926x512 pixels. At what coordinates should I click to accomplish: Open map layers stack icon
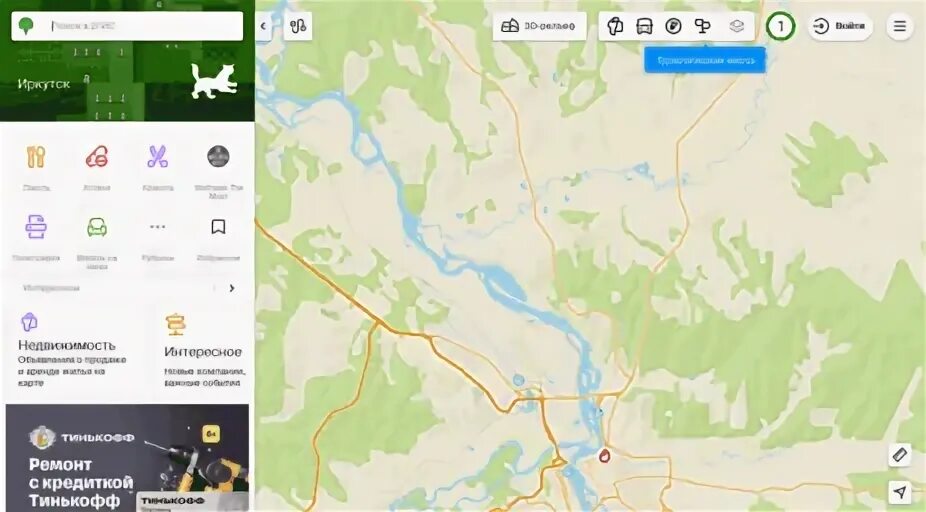click(736, 26)
